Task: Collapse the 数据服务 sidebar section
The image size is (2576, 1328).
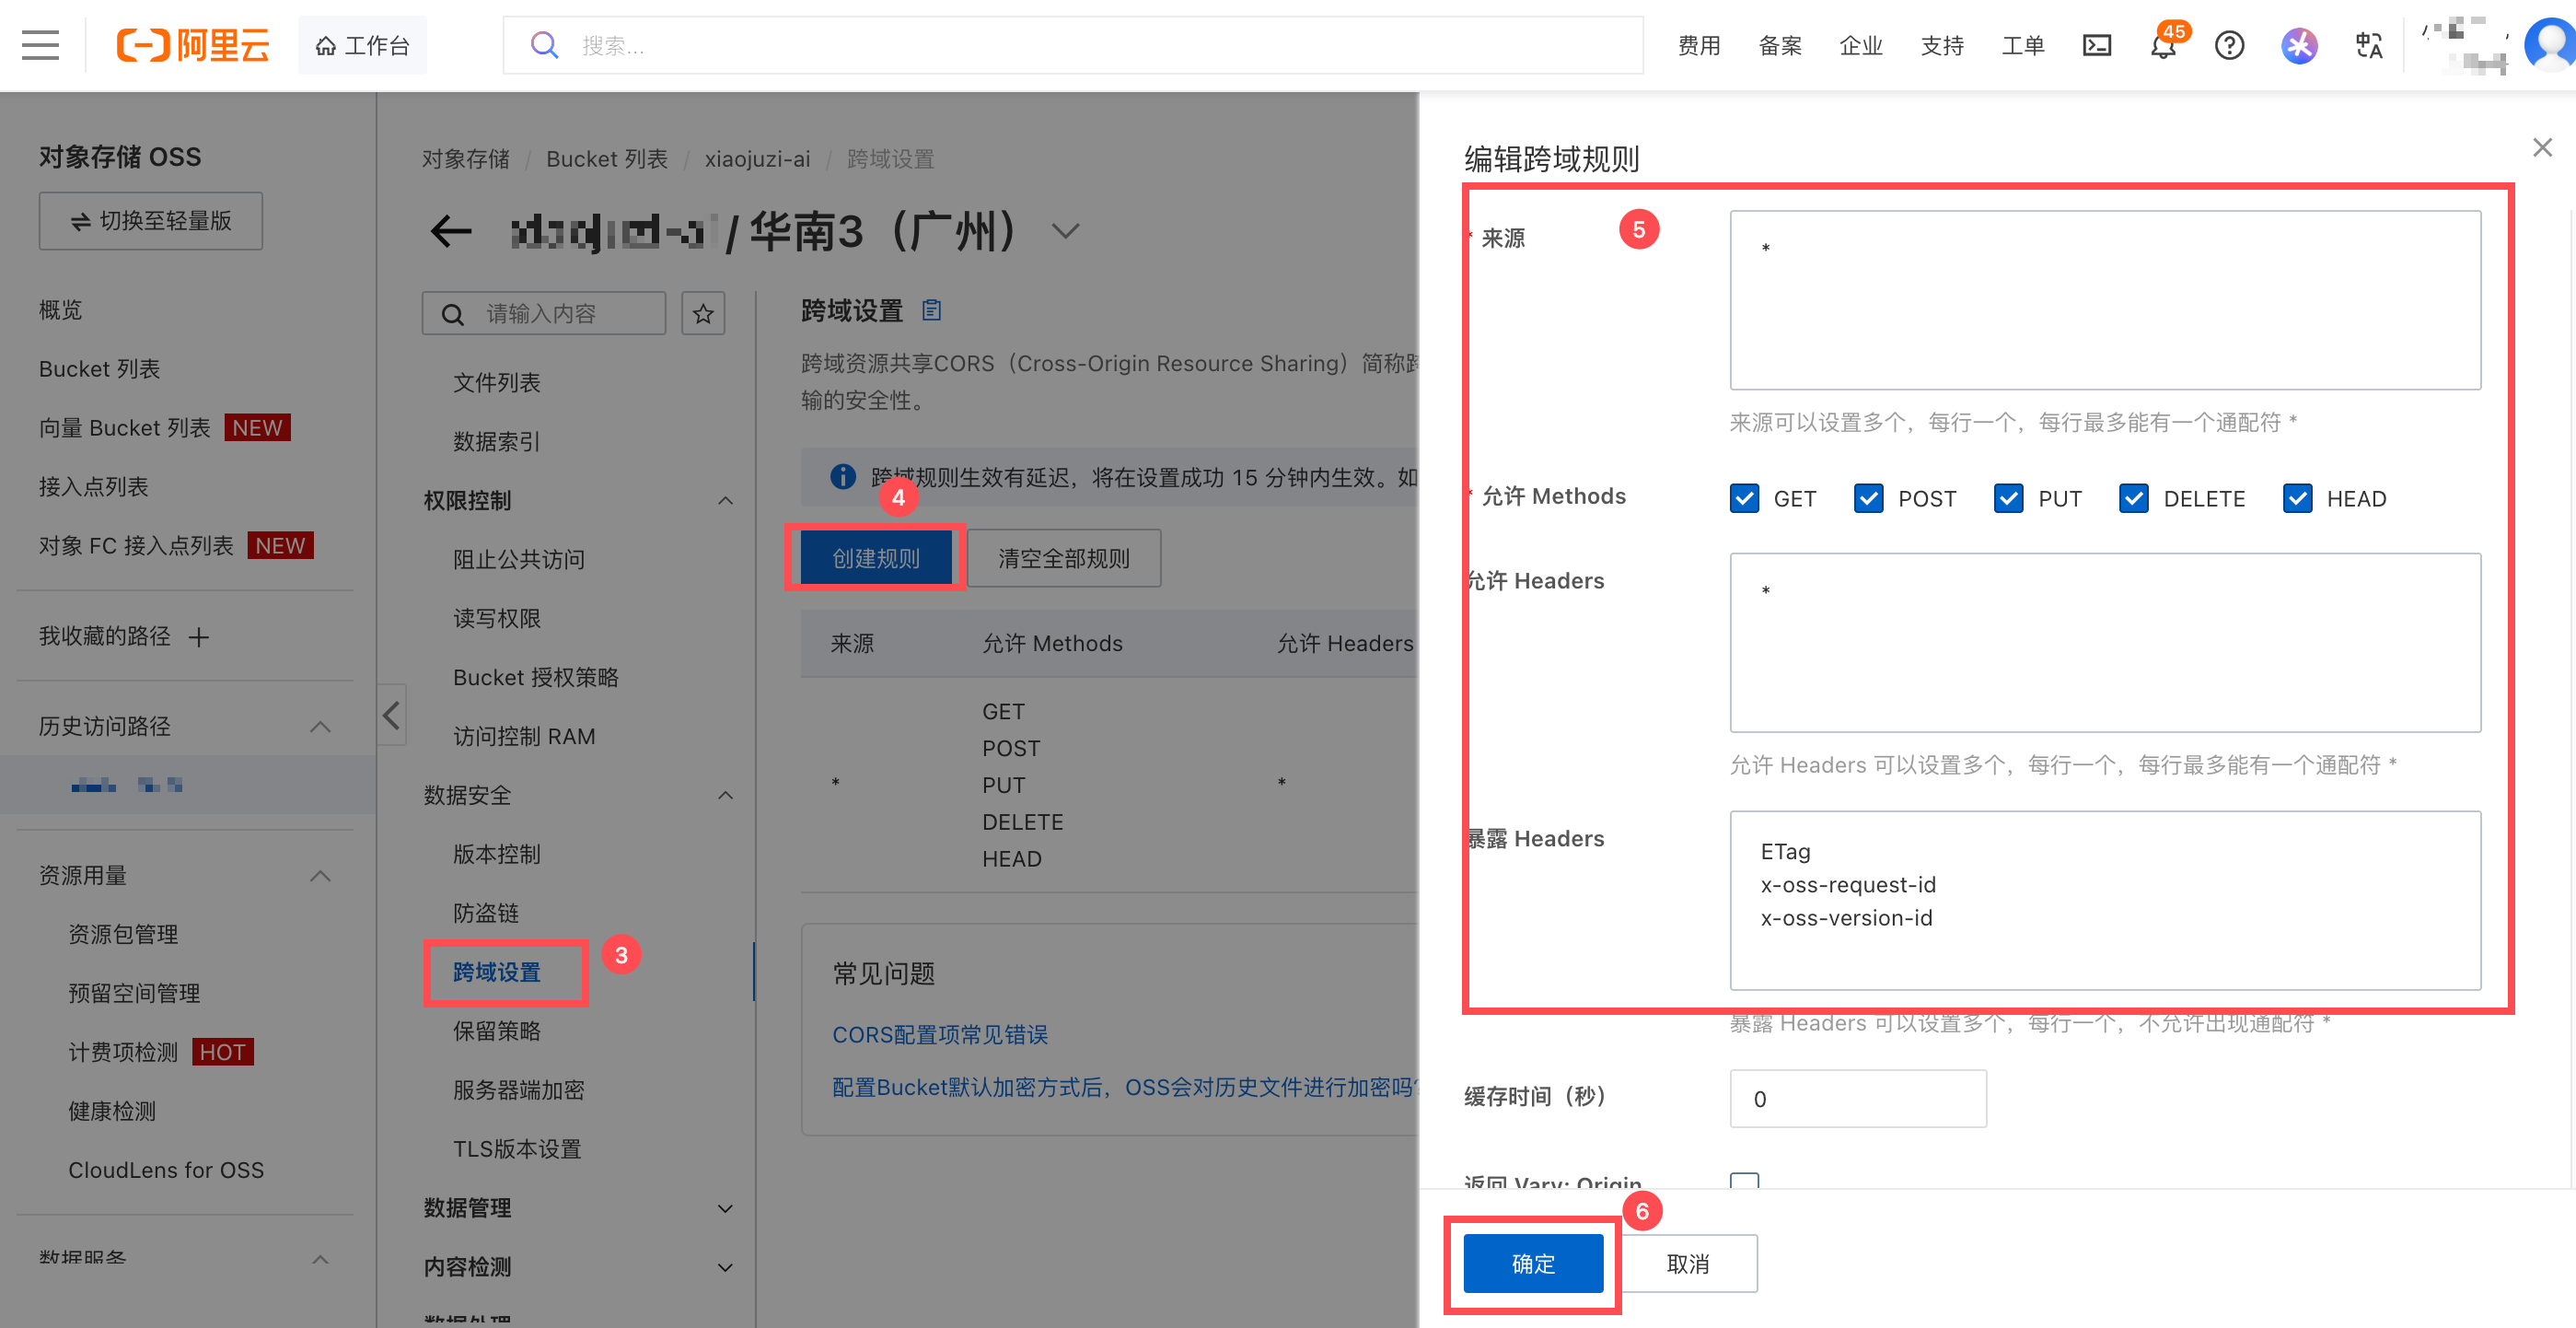Action: 320,1259
